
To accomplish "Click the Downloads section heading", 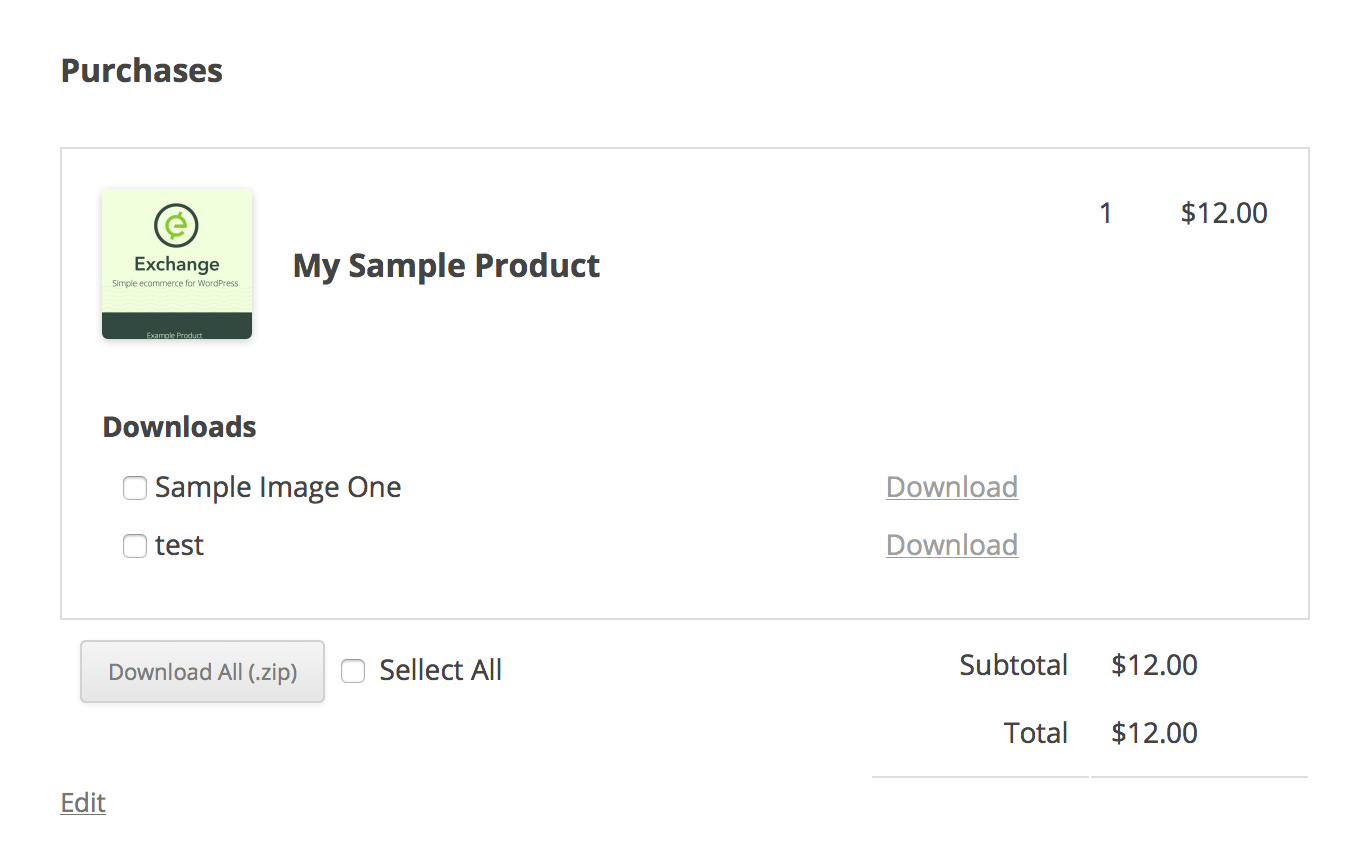I will click(x=180, y=427).
